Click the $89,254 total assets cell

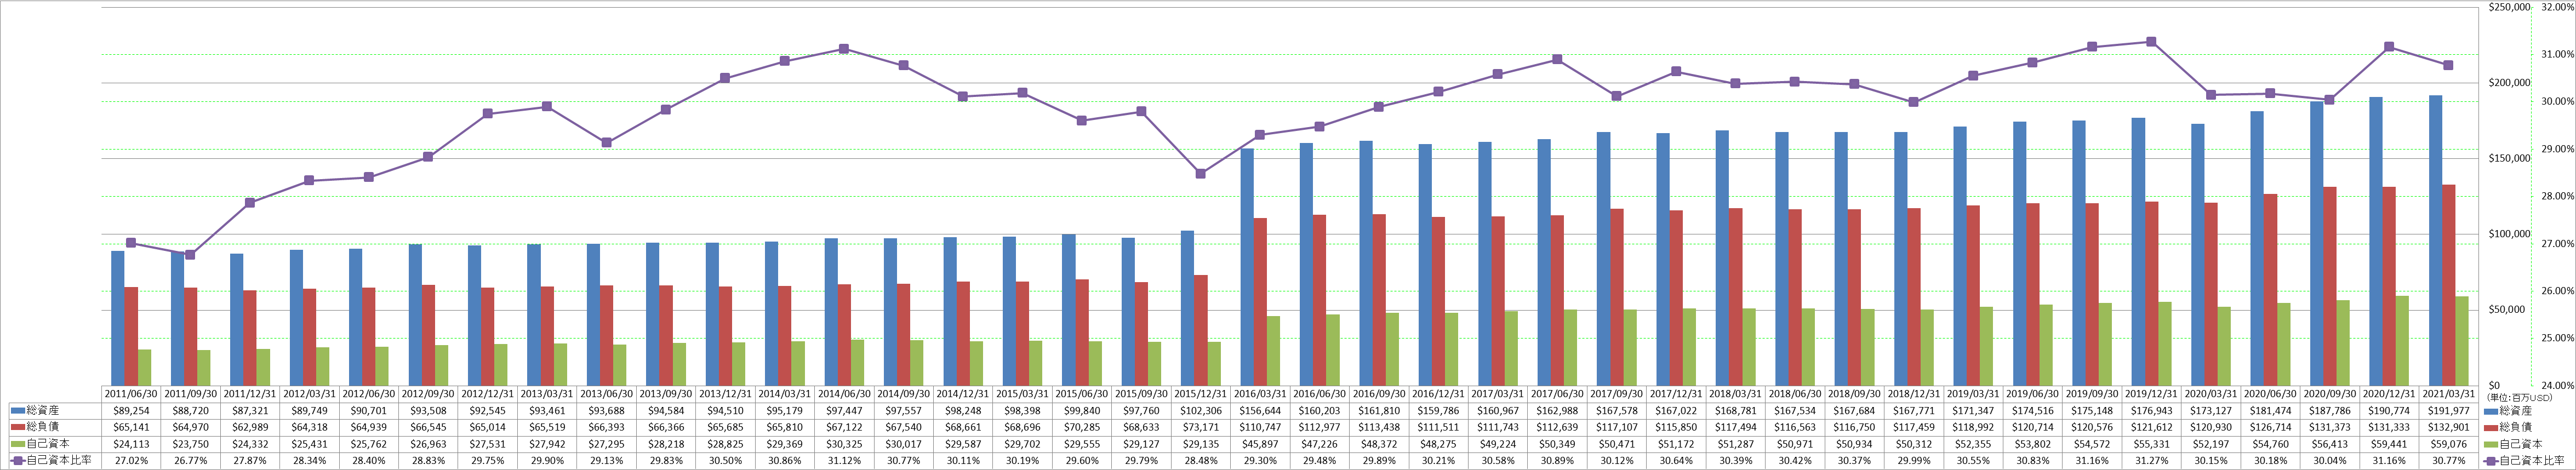tap(131, 411)
